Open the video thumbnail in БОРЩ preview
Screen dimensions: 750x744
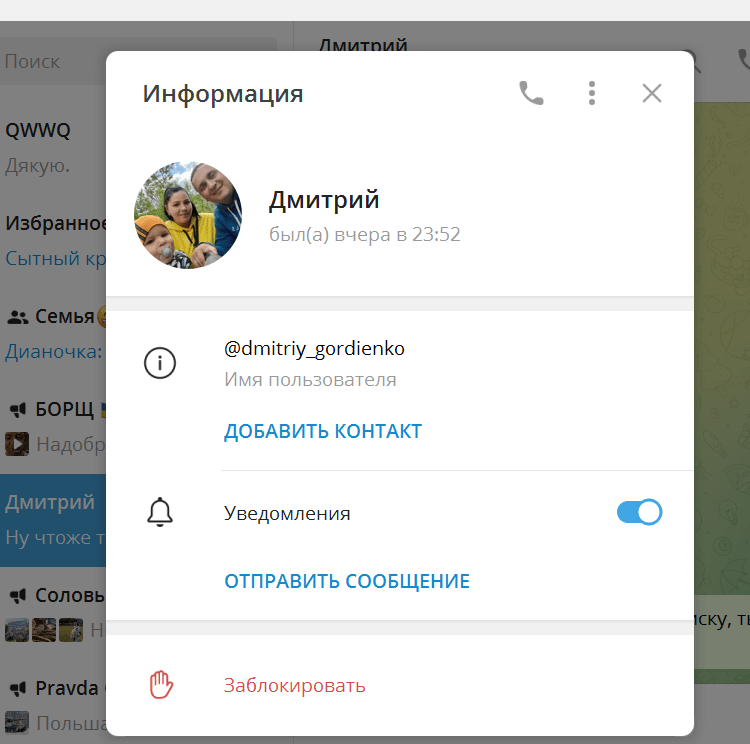point(17,444)
